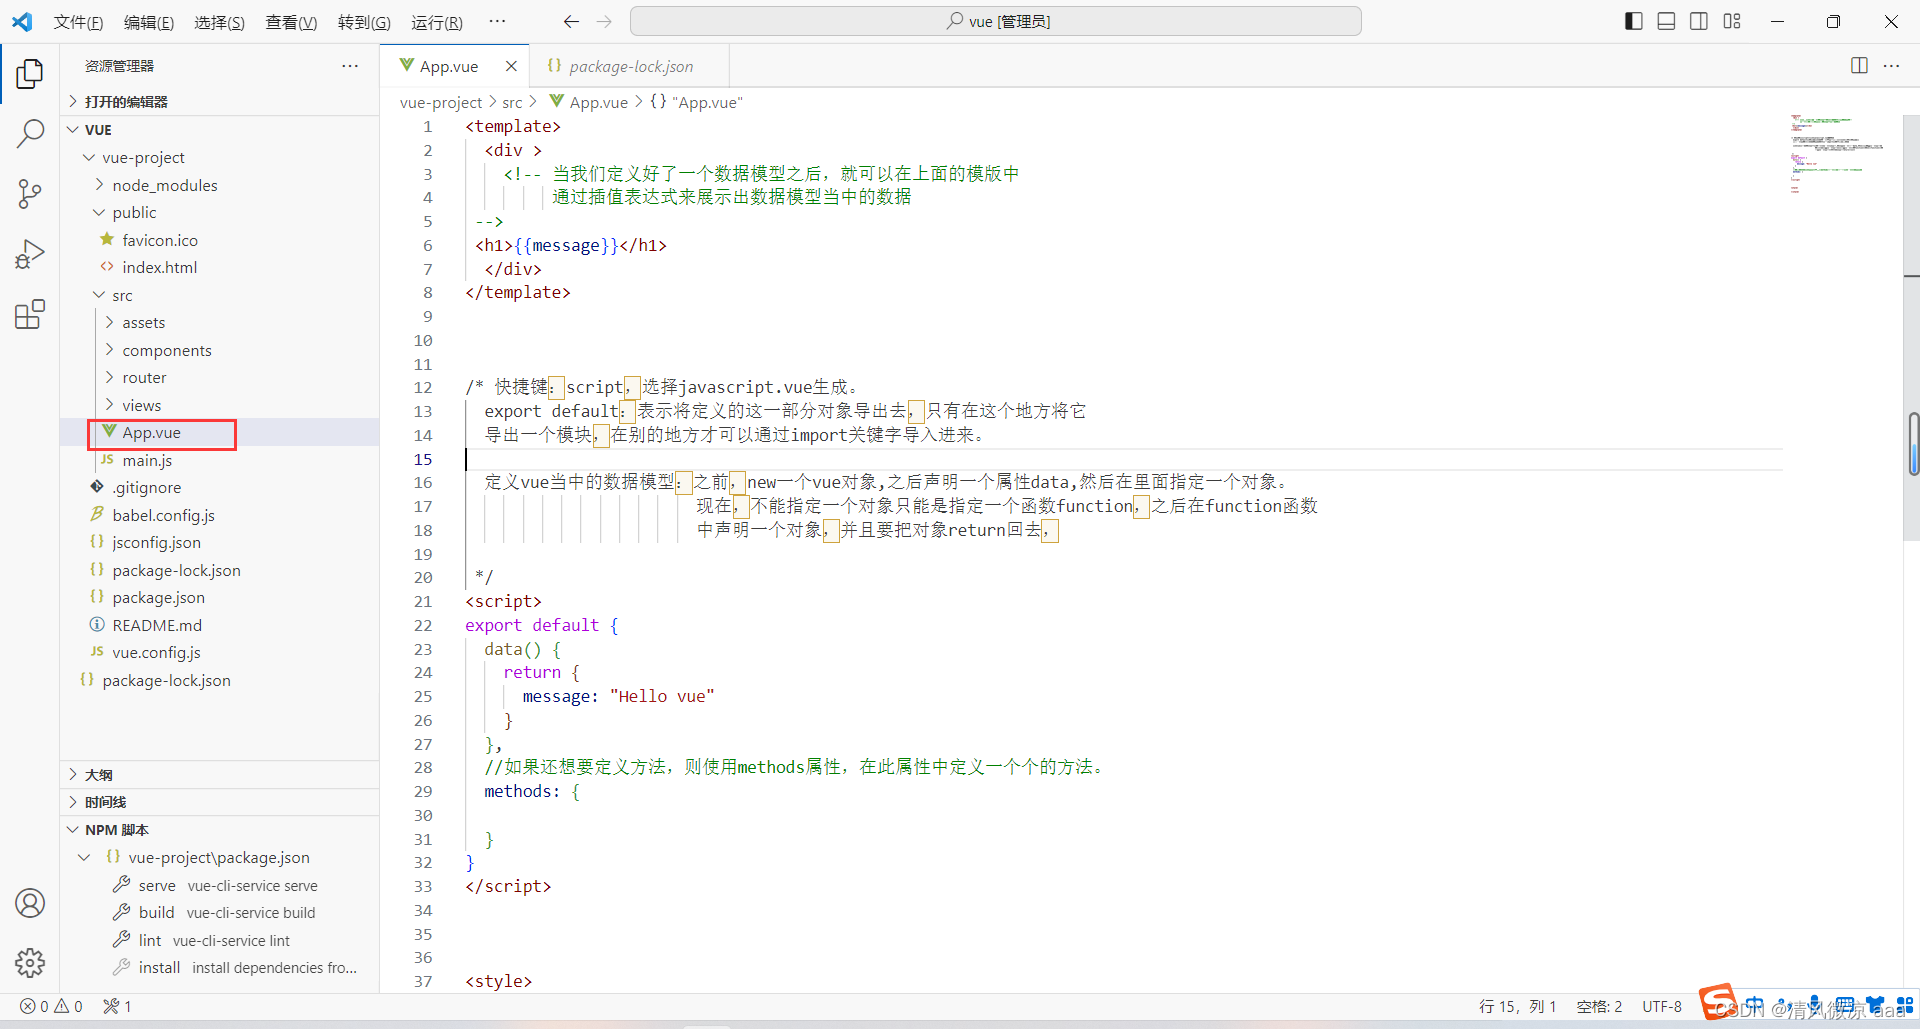Viewport: 1920px width, 1029px height.
Task: Open the Edit menu
Action: 149,22
